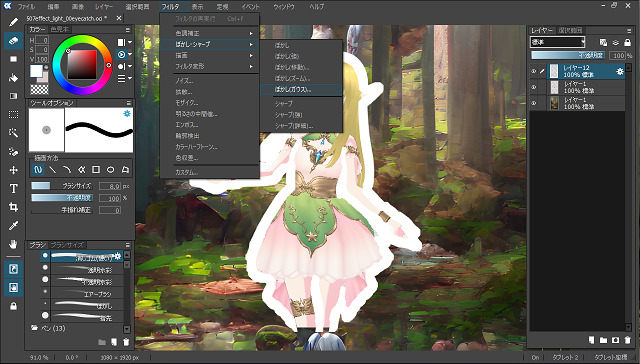Select the Crop tool
The image size is (640, 364).
13,207
